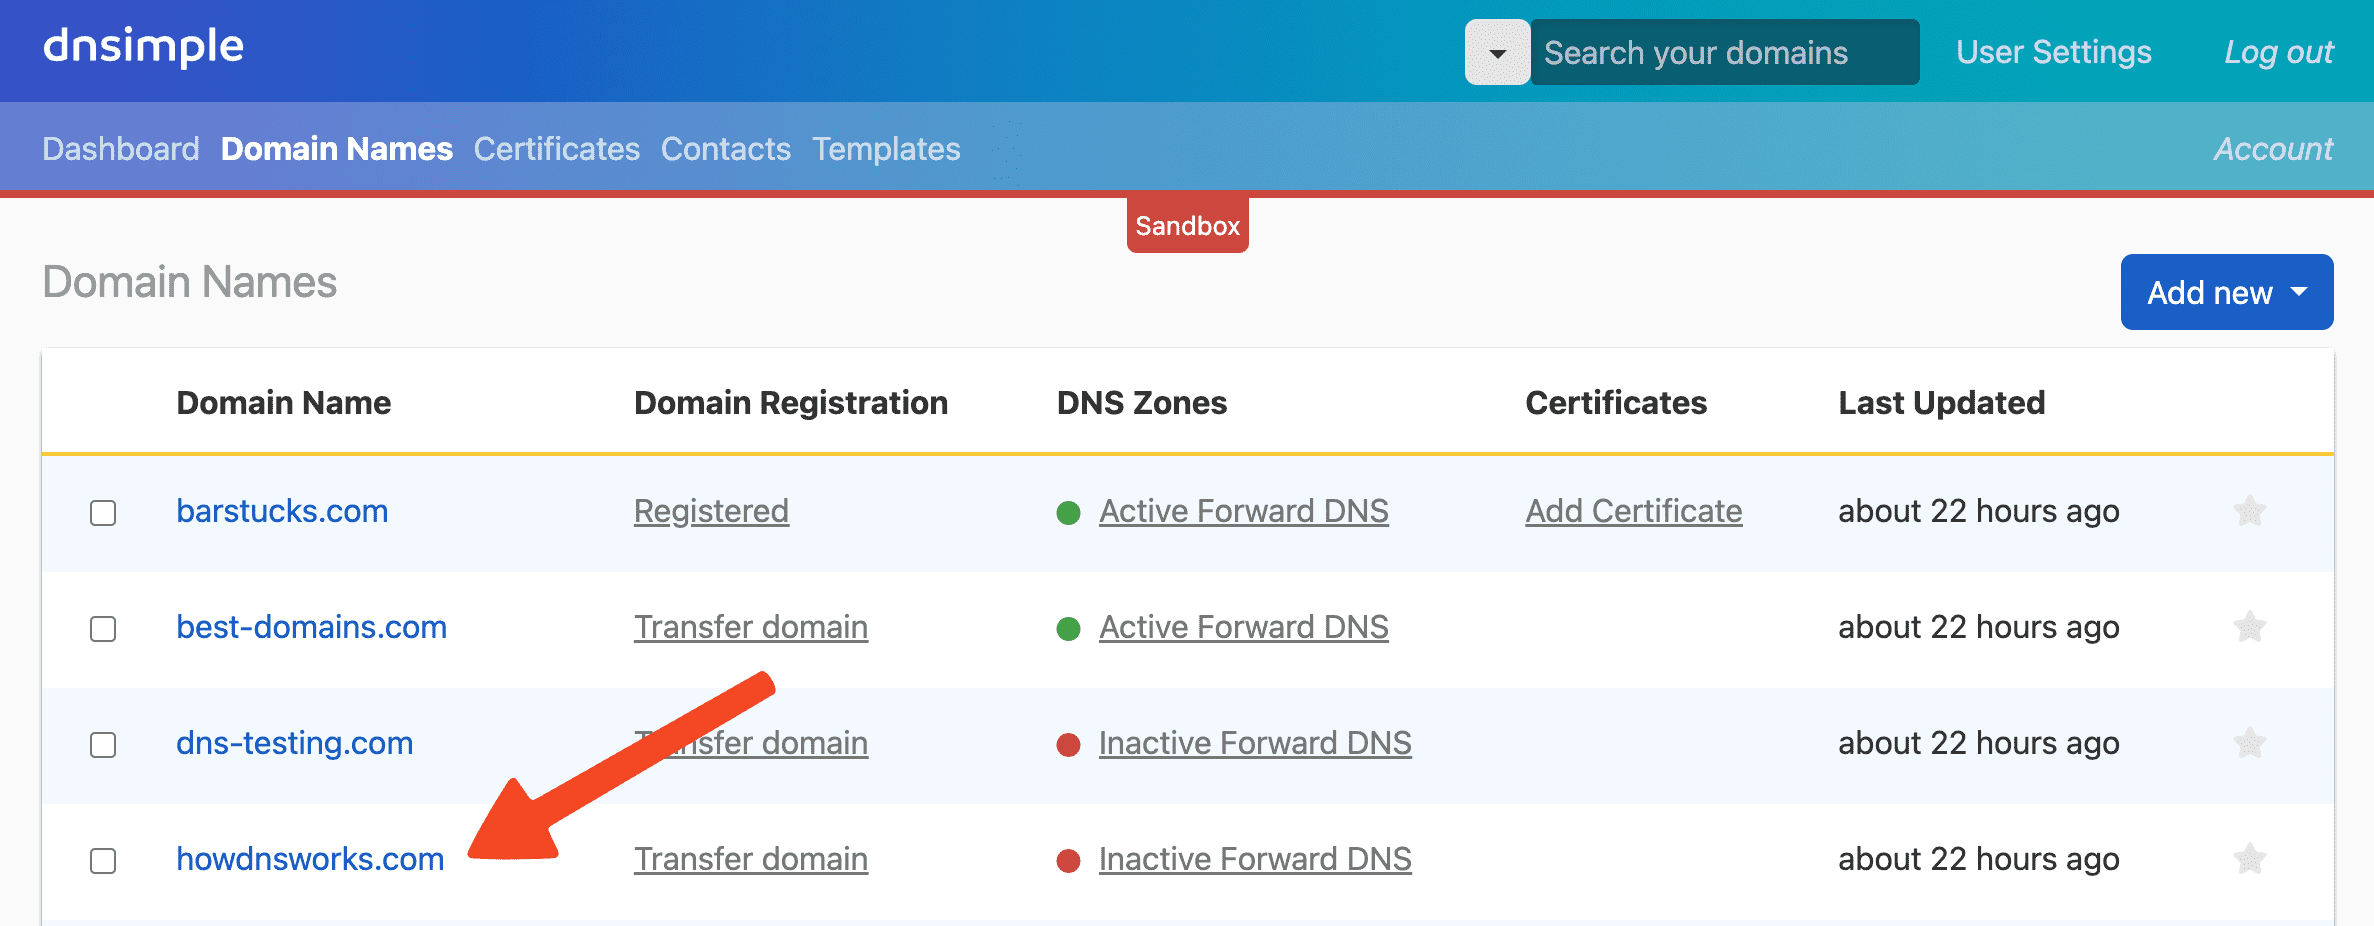Image resolution: width=2374 pixels, height=926 pixels.
Task: Click the Domain Names page heading
Action: 190,282
